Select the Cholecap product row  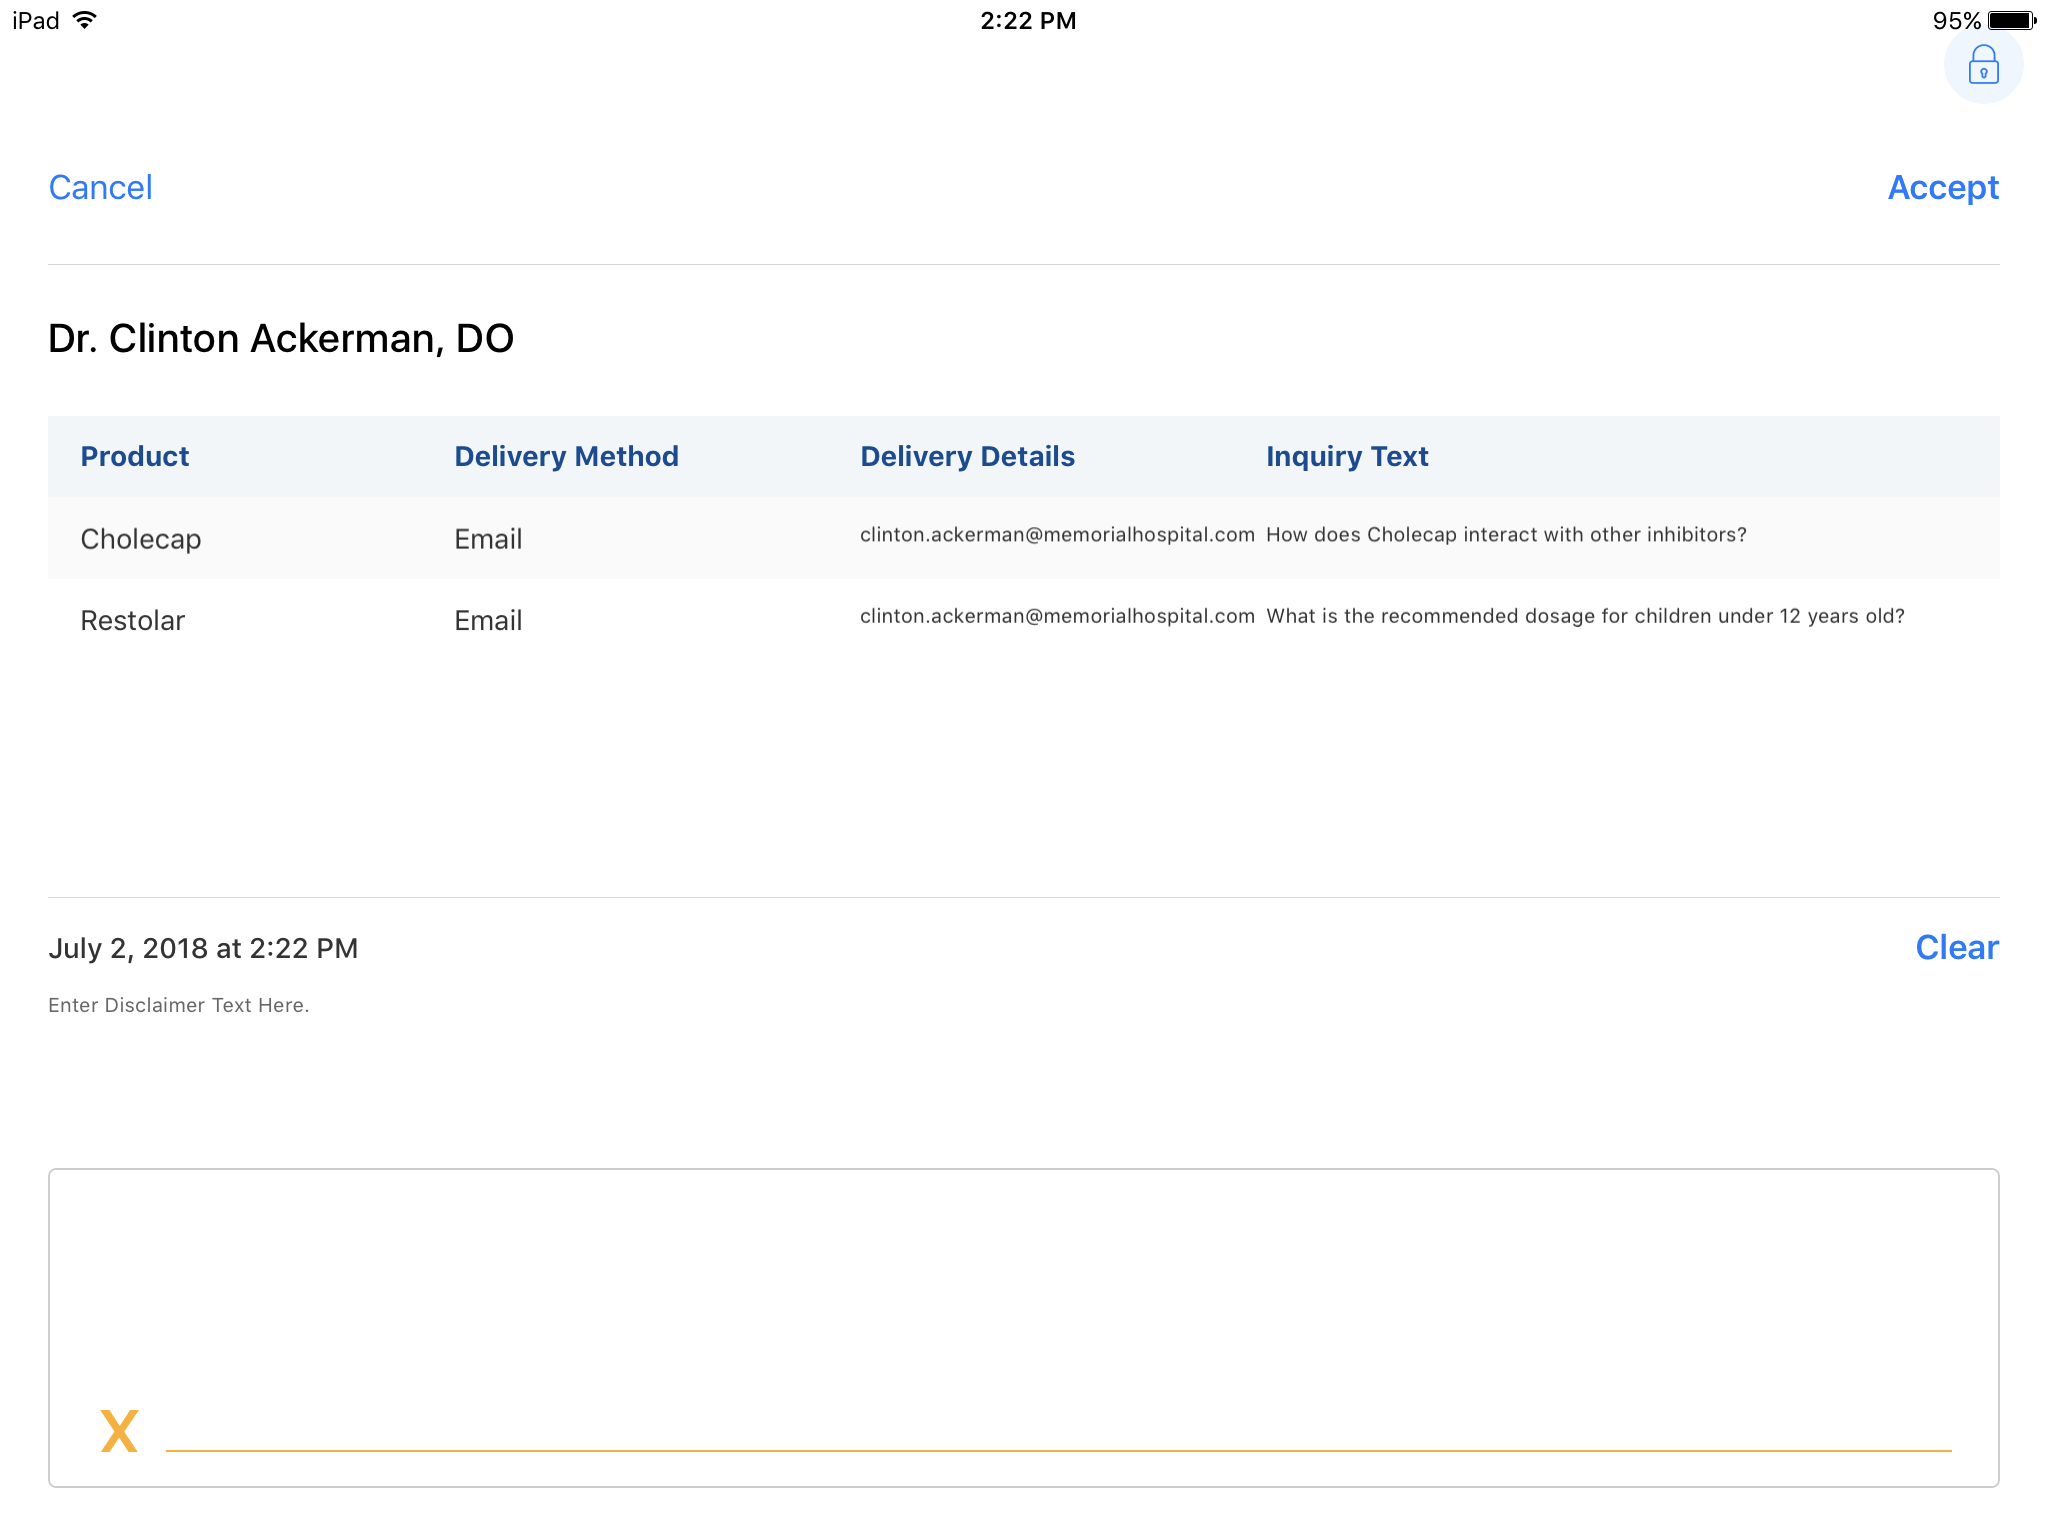(x=141, y=539)
